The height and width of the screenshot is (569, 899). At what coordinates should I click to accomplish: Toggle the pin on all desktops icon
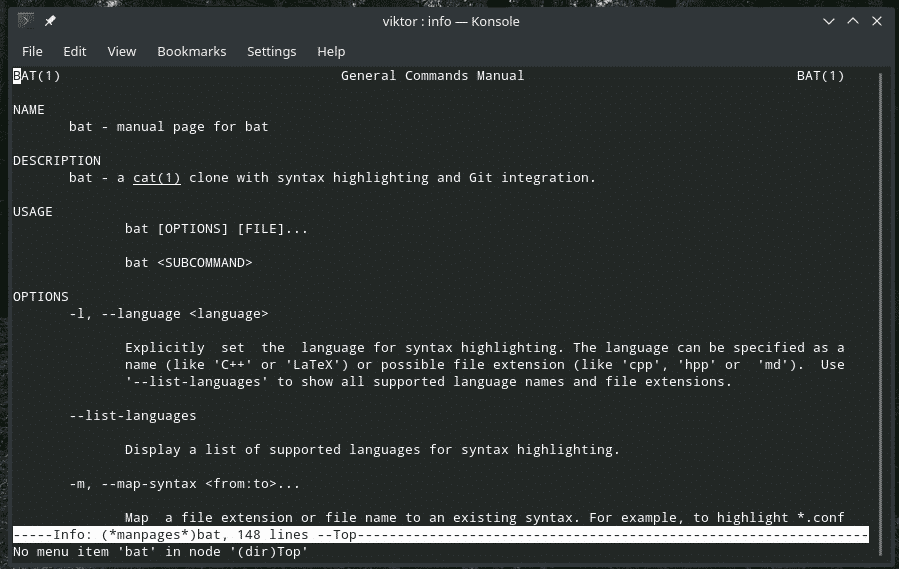click(x=50, y=21)
